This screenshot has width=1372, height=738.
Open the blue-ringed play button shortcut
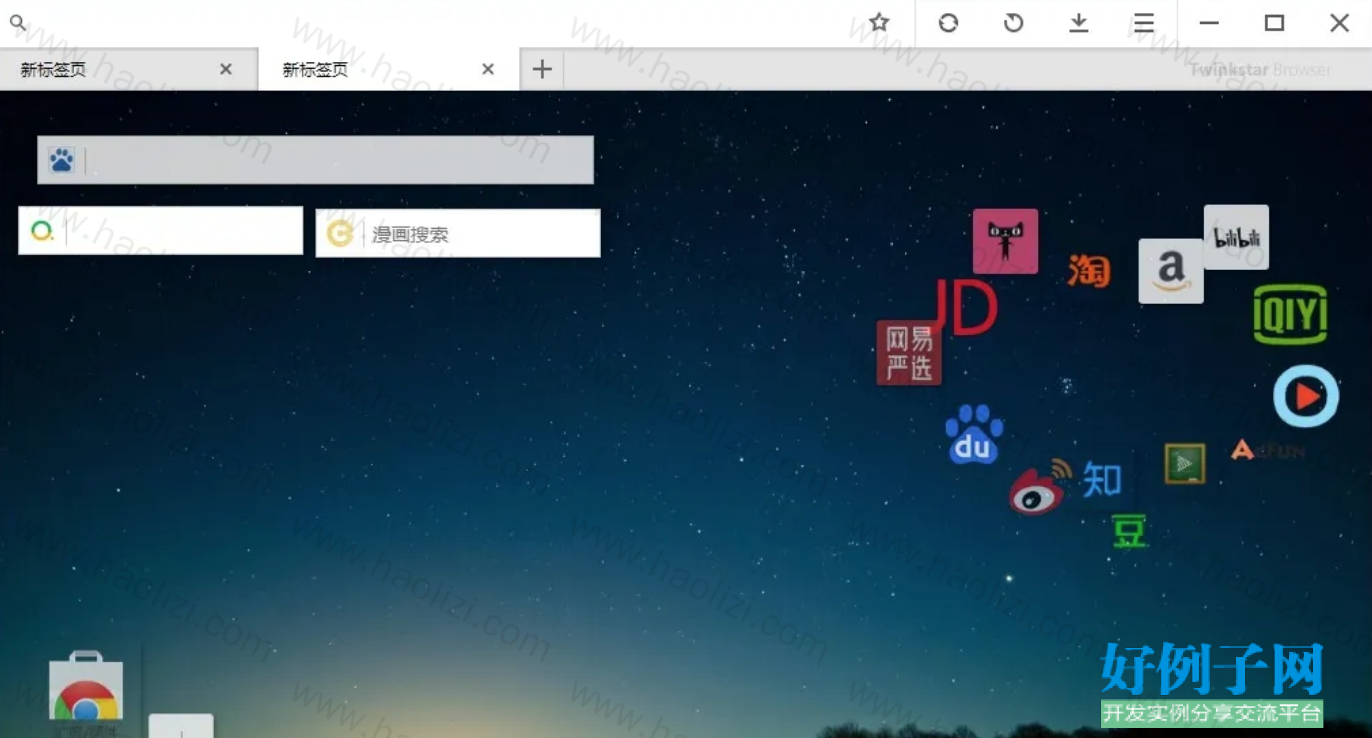click(1306, 397)
